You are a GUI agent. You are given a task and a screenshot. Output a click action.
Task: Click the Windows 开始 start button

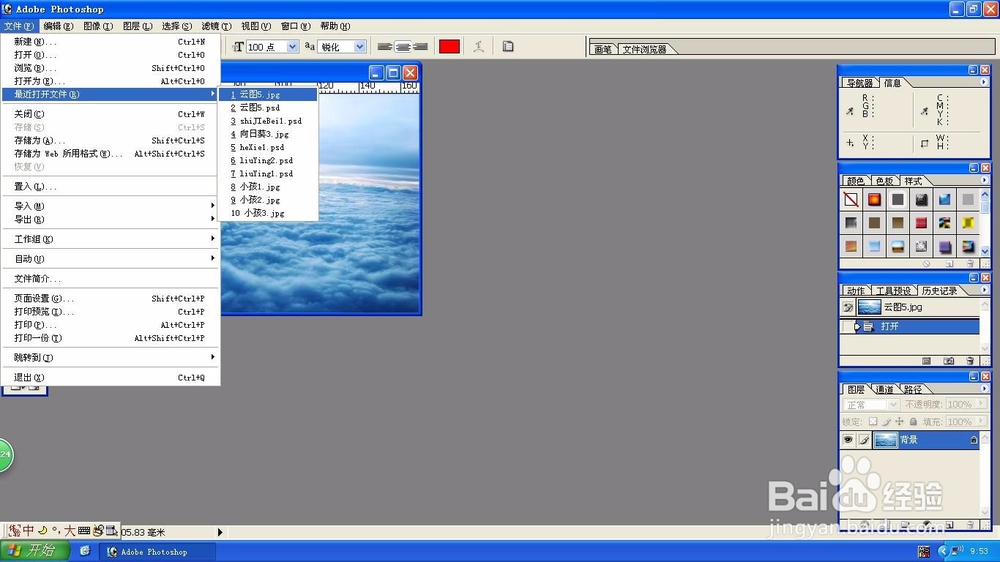pyautogui.click(x=34, y=550)
